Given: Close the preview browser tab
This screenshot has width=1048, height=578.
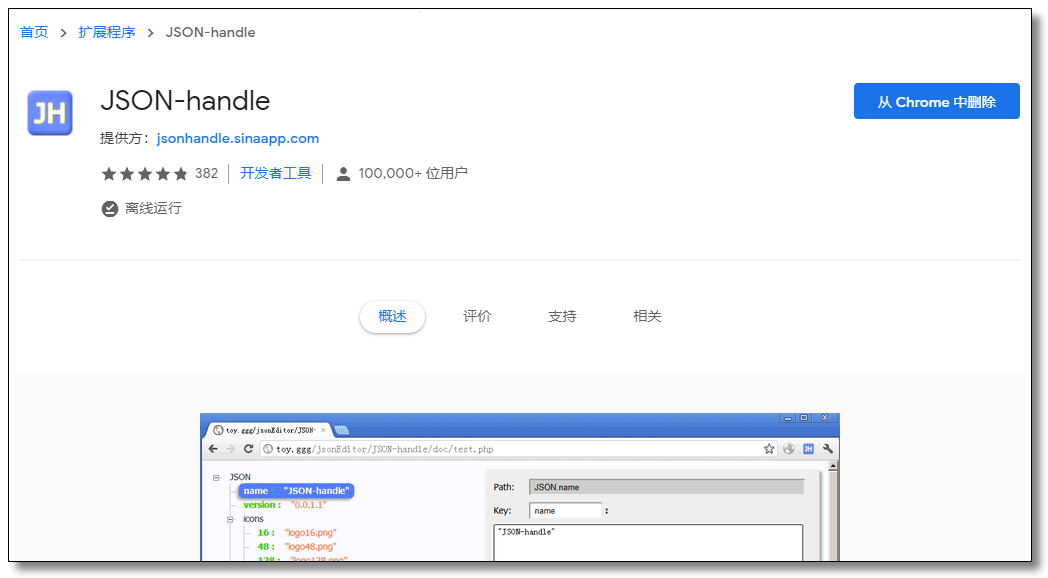Looking at the screenshot, I should pos(323,430).
